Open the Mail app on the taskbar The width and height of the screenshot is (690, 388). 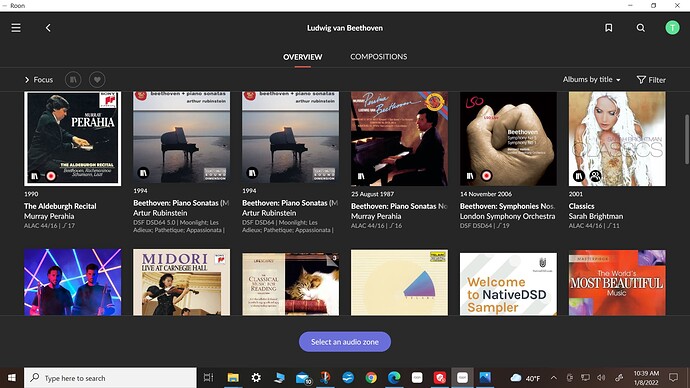point(303,377)
